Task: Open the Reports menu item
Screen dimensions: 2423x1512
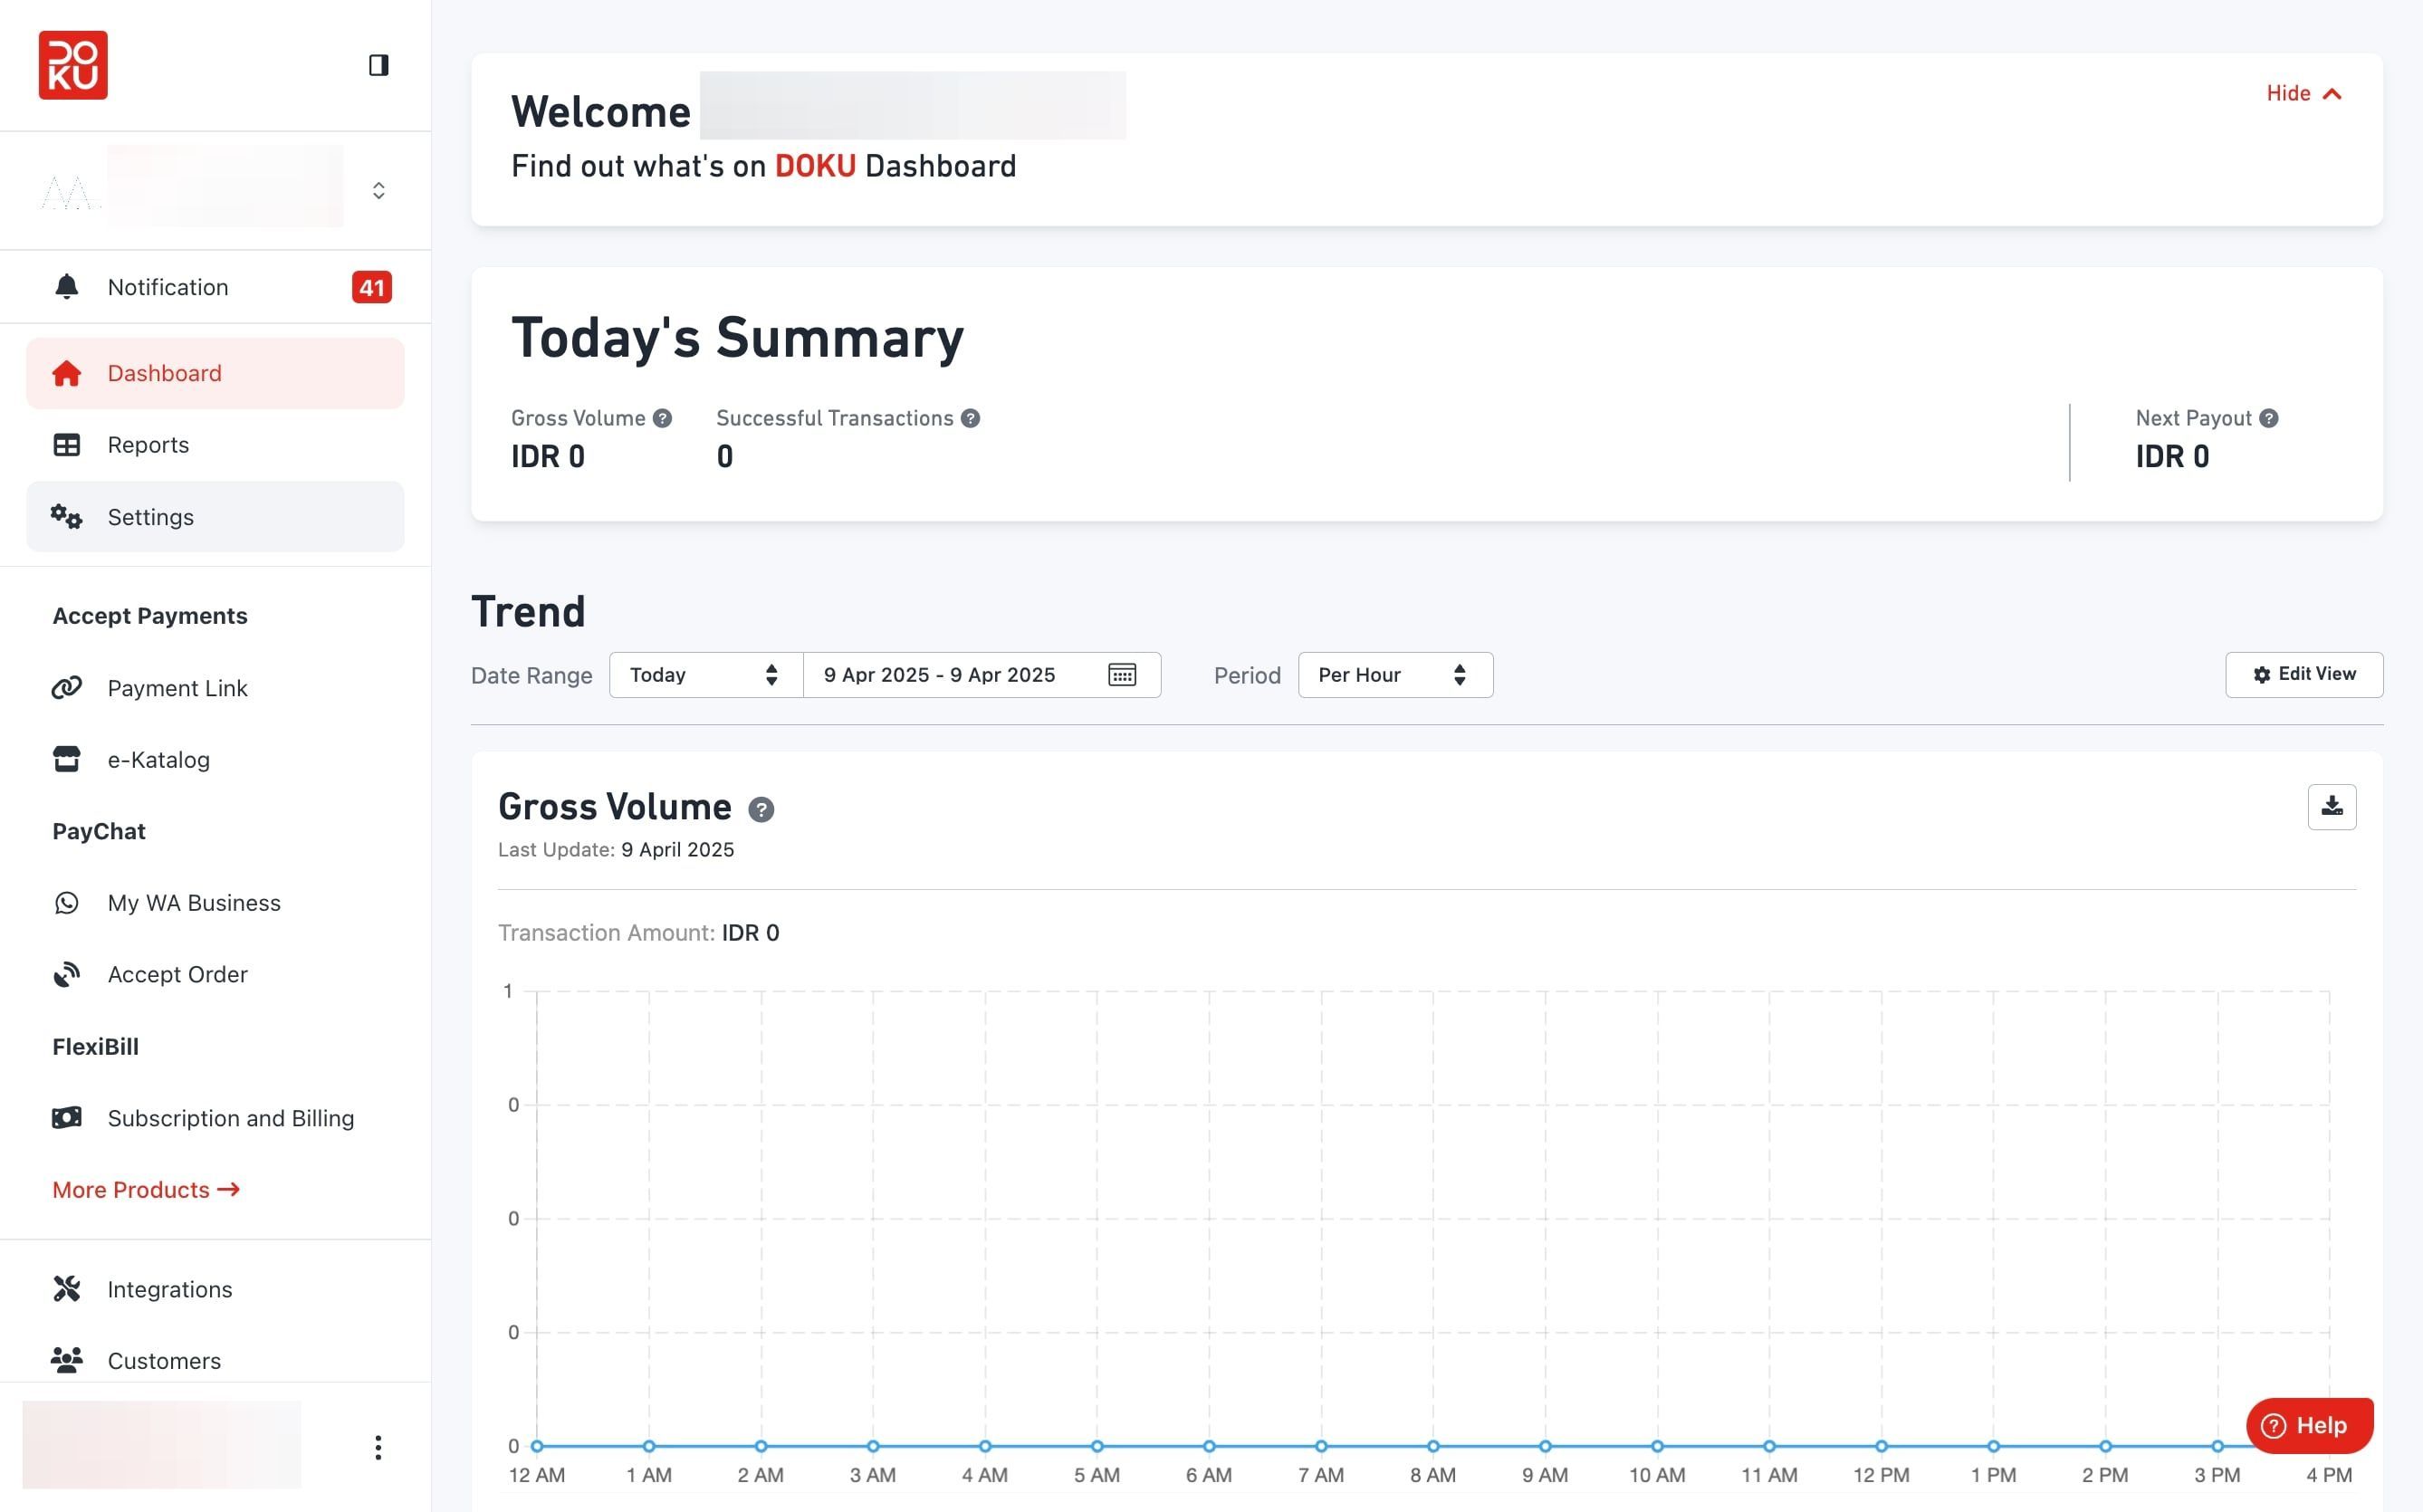Action: 215,445
